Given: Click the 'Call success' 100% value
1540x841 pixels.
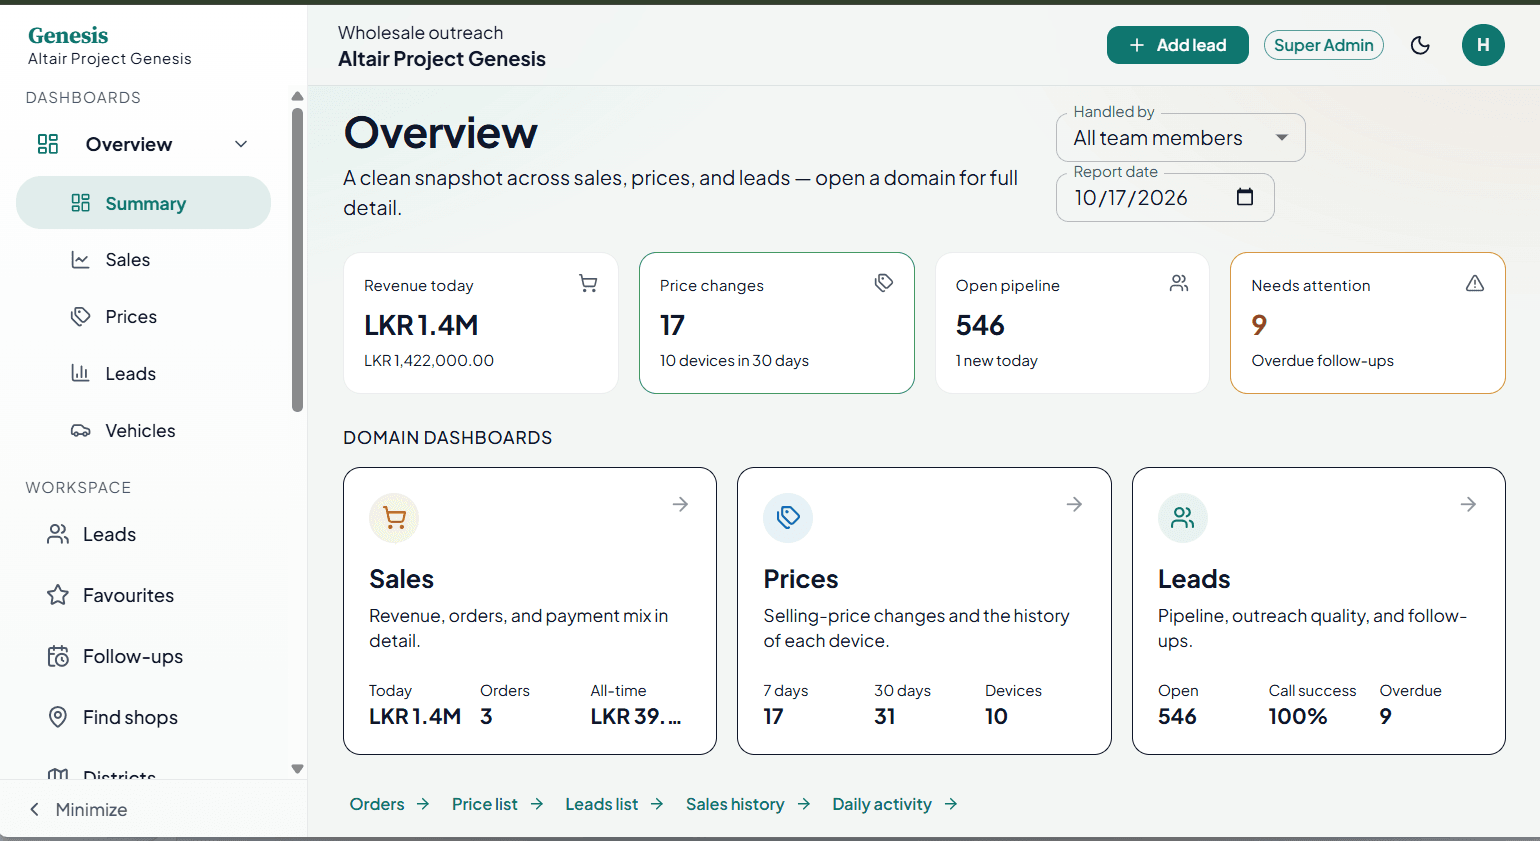Looking at the screenshot, I should pyautogui.click(x=1297, y=717).
